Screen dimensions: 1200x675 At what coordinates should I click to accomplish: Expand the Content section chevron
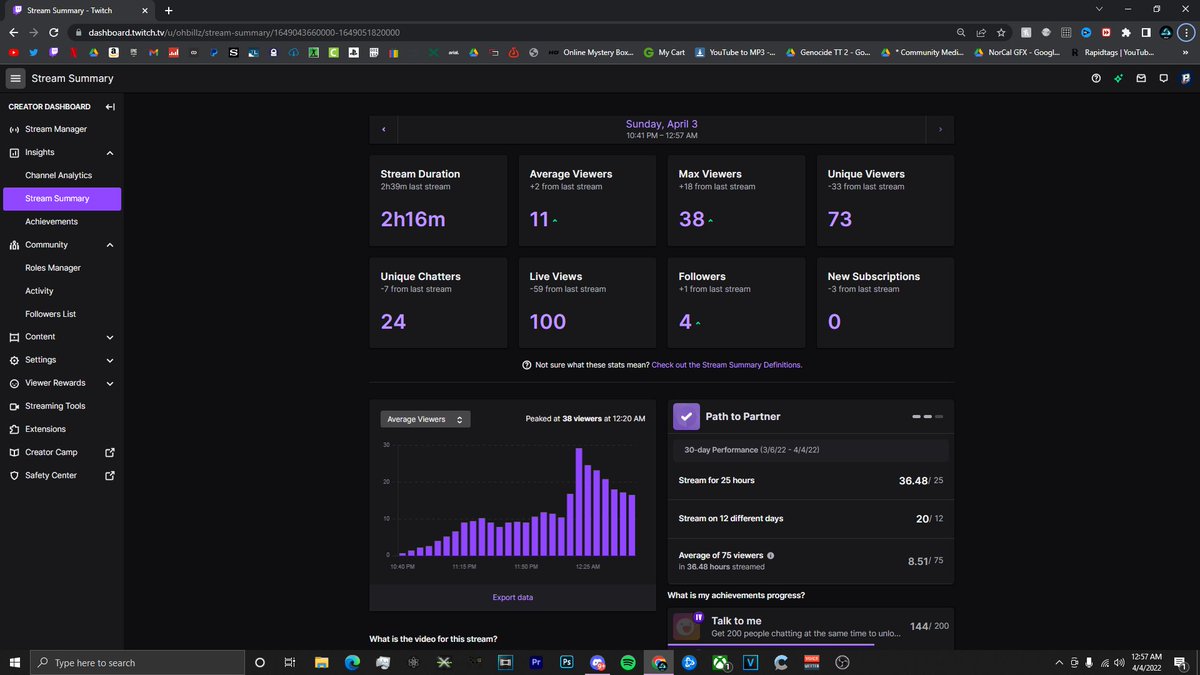[x=110, y=337]
